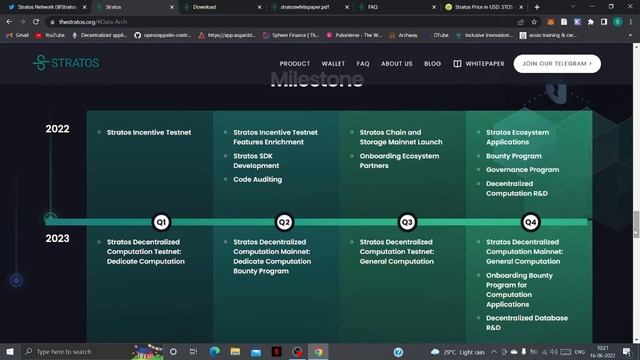Reload the page with the refresh icon

pos(36,22)
